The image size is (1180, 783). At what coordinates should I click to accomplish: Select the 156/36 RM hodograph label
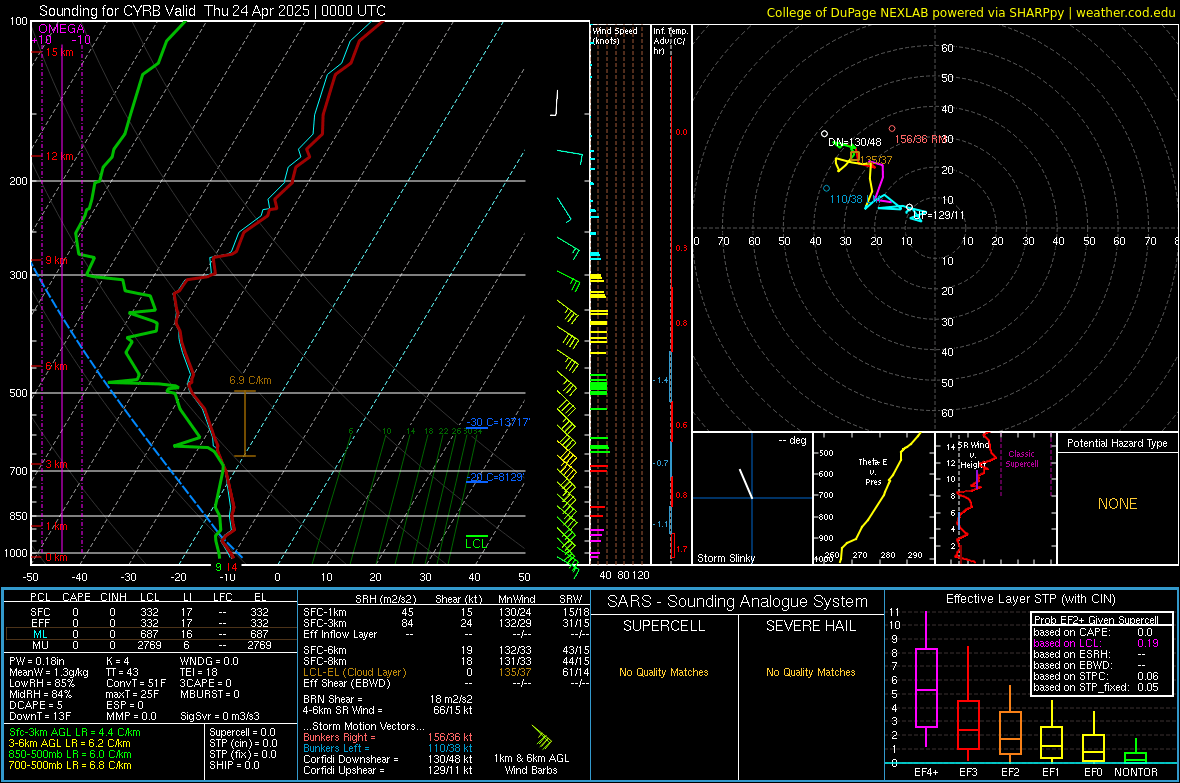[920, 139]
